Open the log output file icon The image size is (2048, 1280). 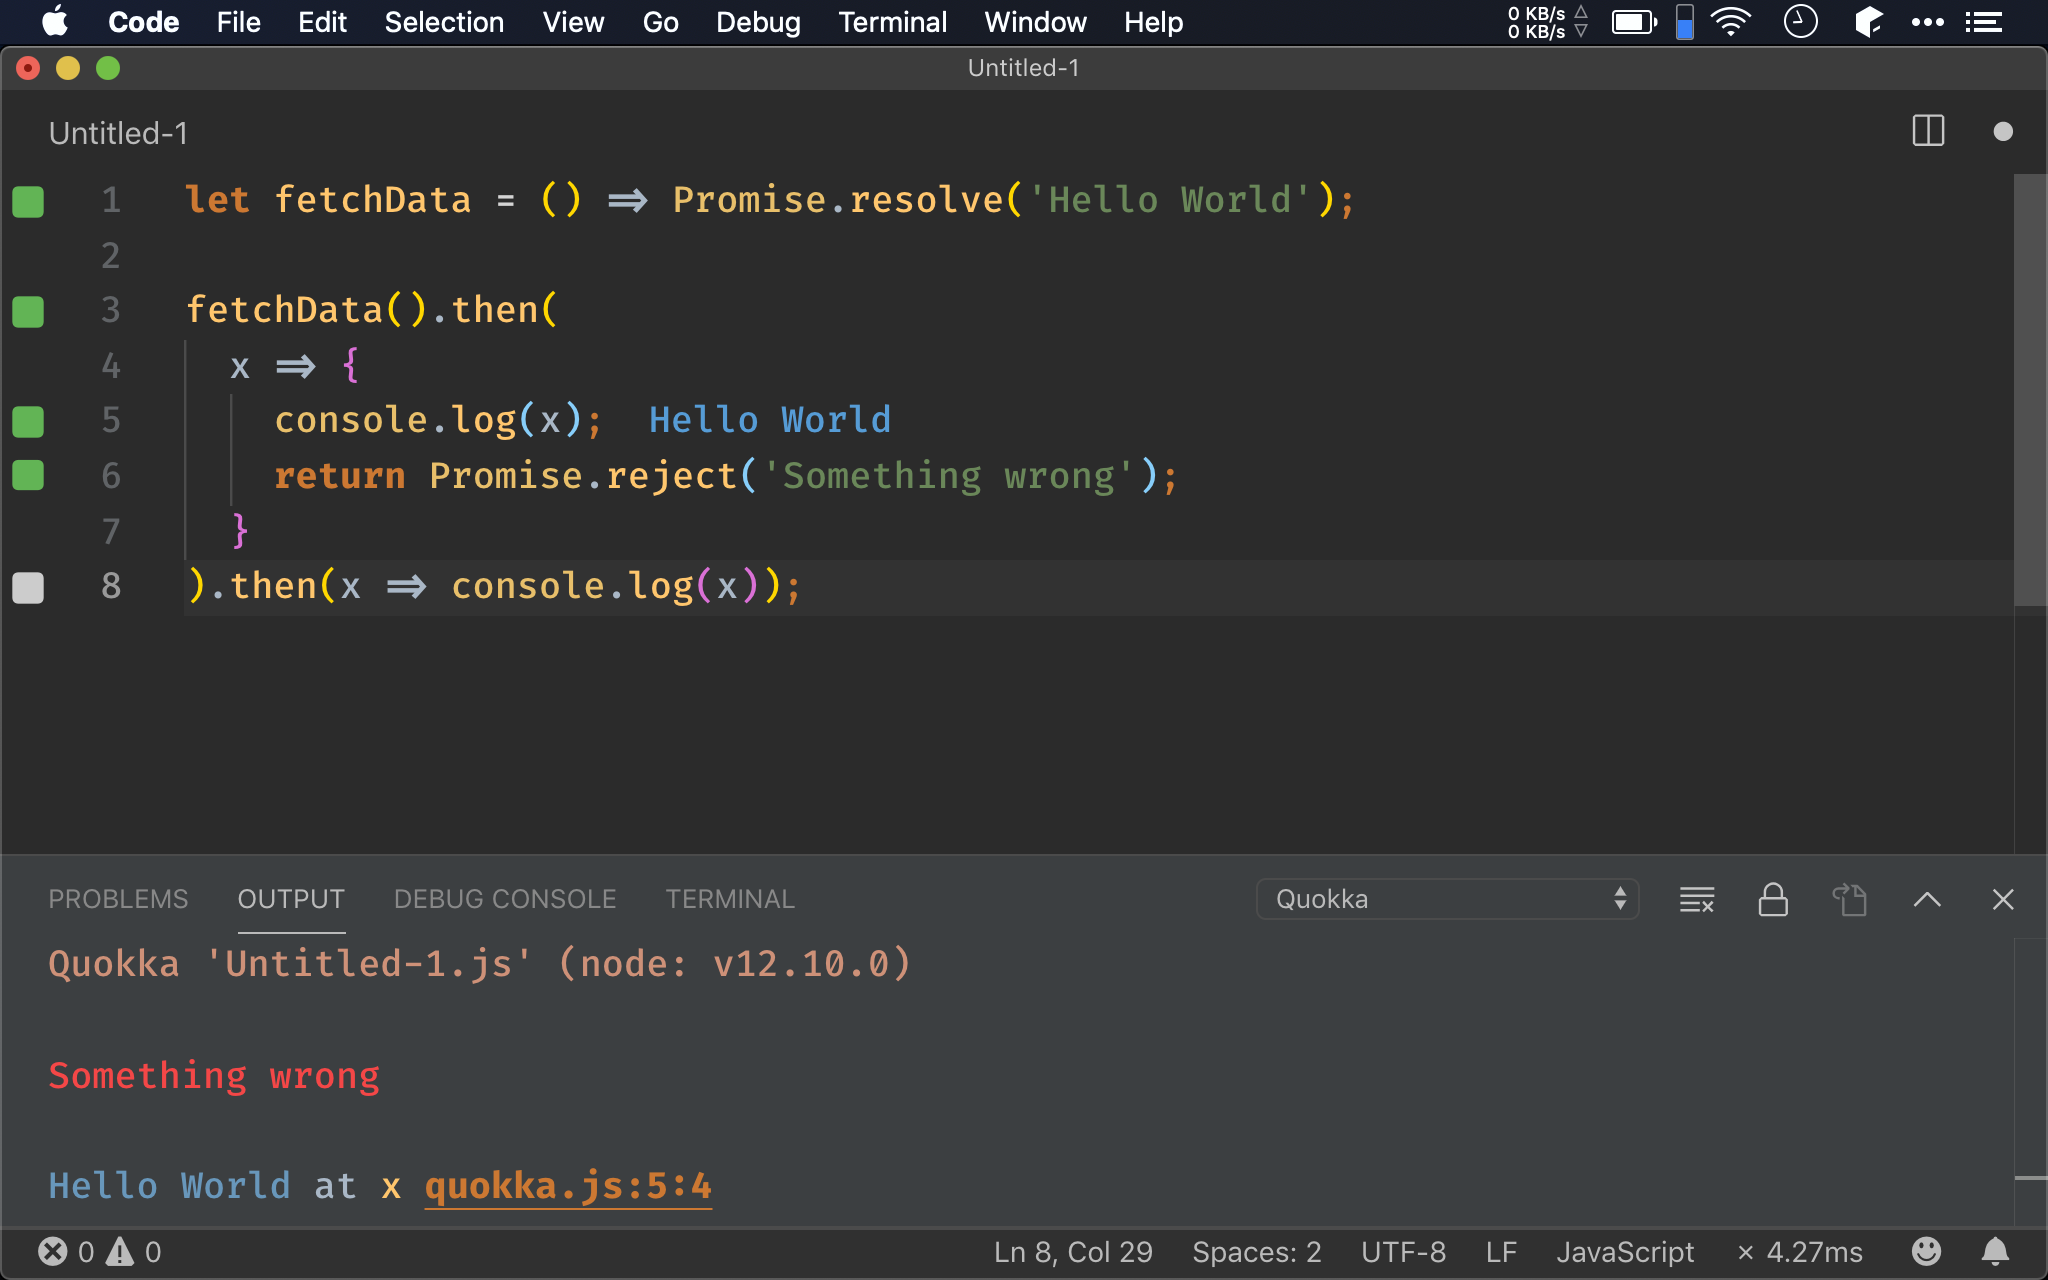click(1849, 899)
